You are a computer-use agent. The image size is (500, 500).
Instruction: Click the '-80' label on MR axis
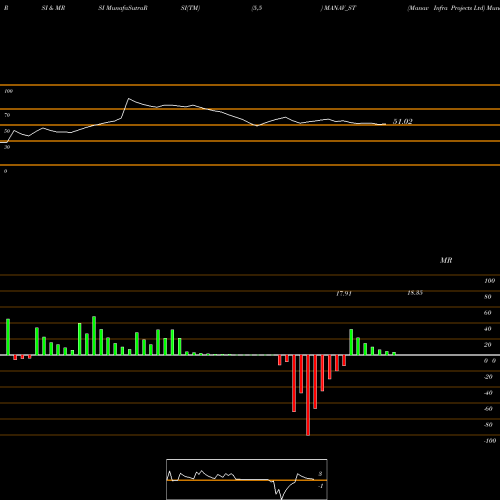[x=488, y=425]
